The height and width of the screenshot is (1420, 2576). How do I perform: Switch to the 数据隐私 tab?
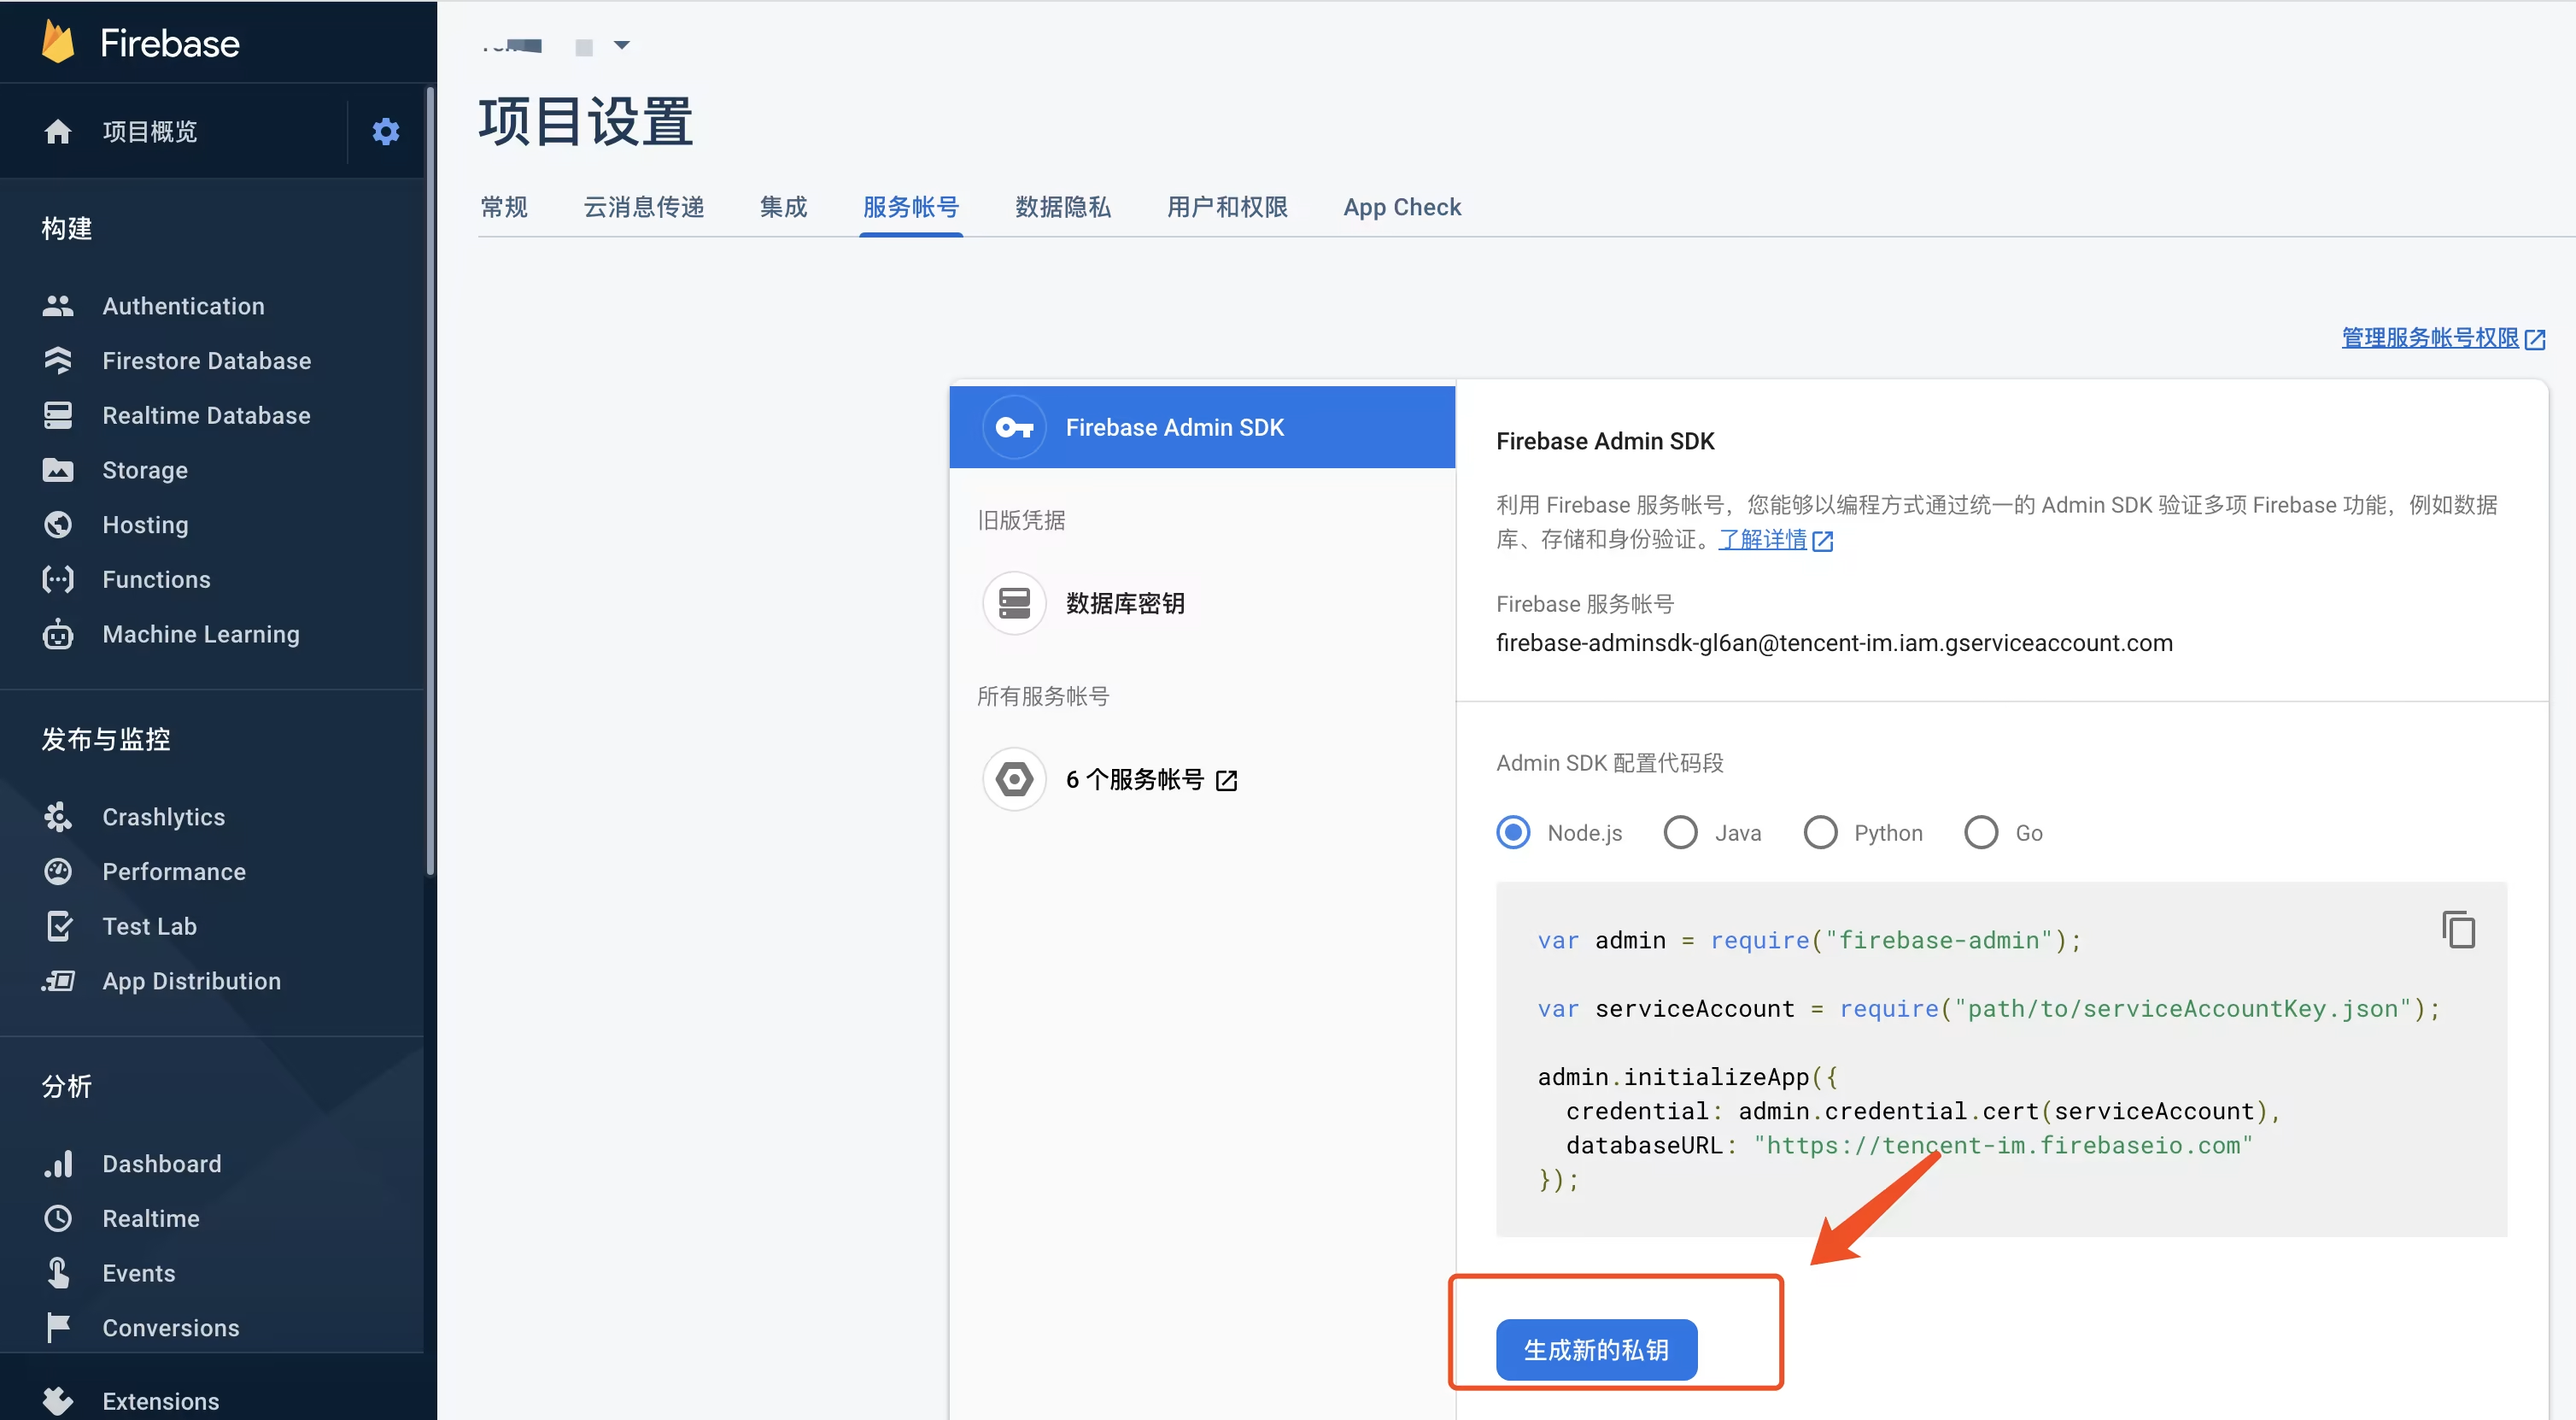tap(1062, 207)
